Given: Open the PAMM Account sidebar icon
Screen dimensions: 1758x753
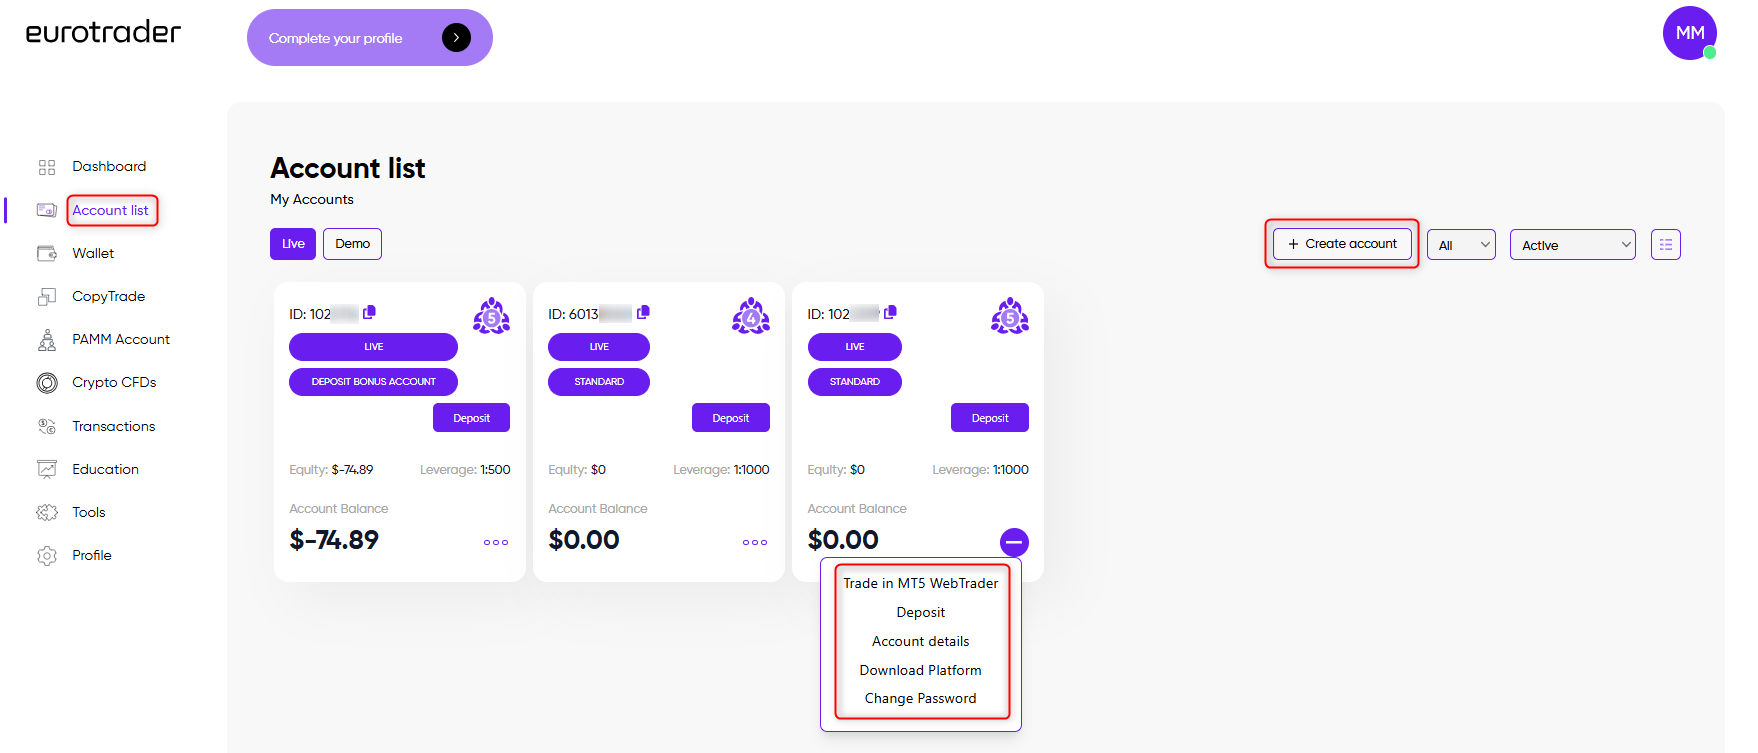Looking at the screenshot, I should 47,340.
